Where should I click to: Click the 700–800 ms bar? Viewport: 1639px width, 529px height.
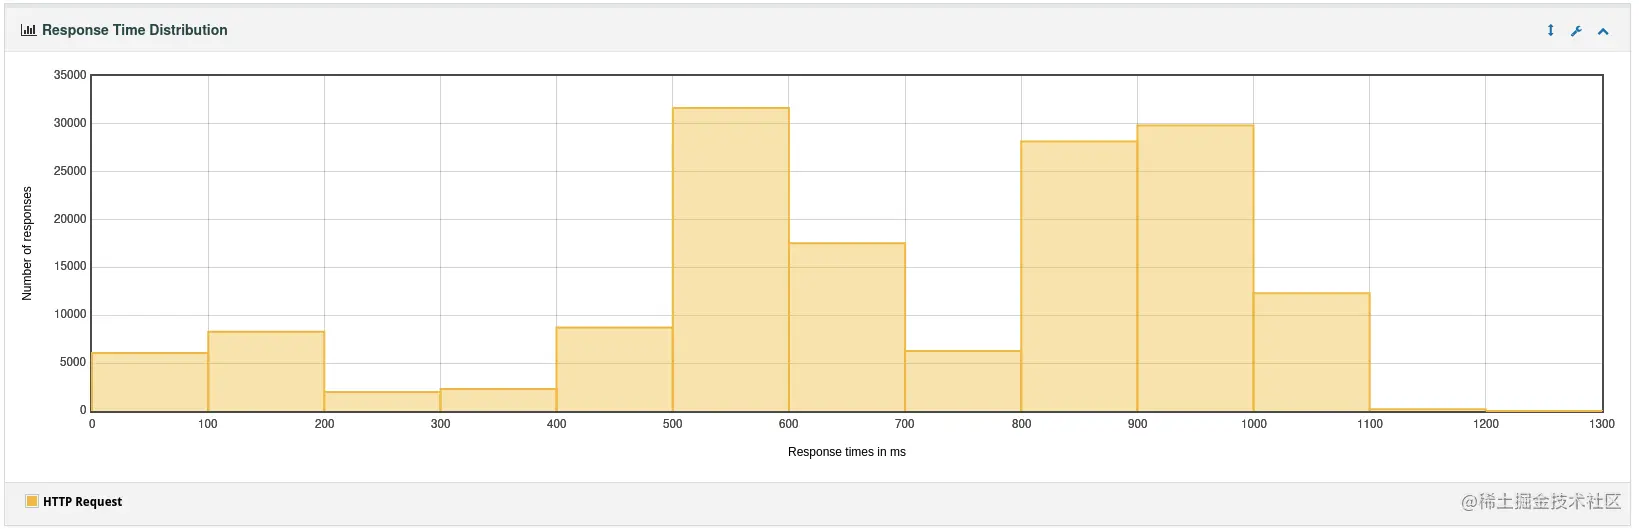[963, 381]
